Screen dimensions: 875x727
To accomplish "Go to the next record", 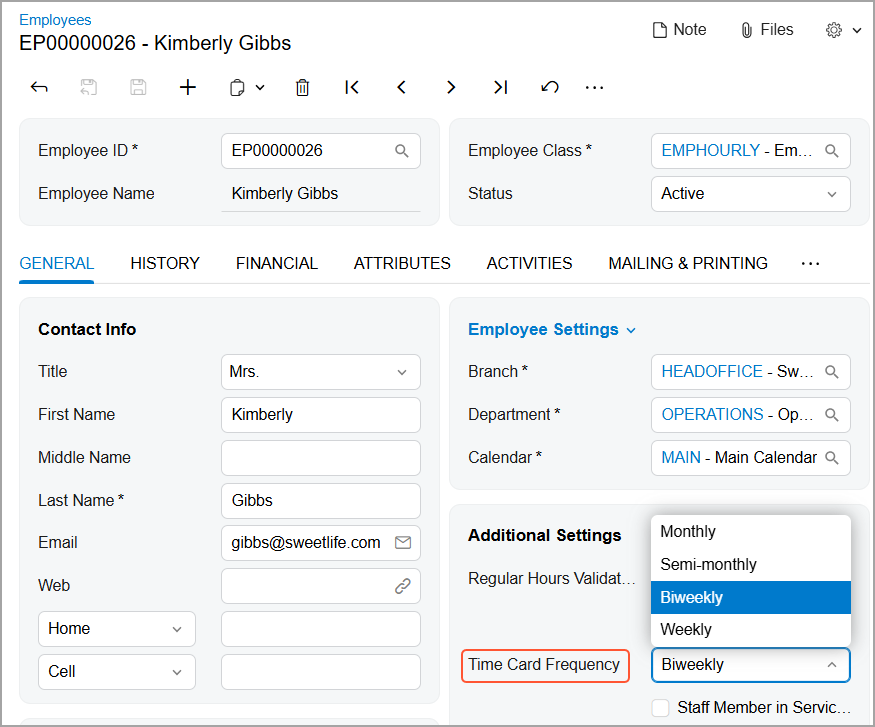I will (451, 87).
